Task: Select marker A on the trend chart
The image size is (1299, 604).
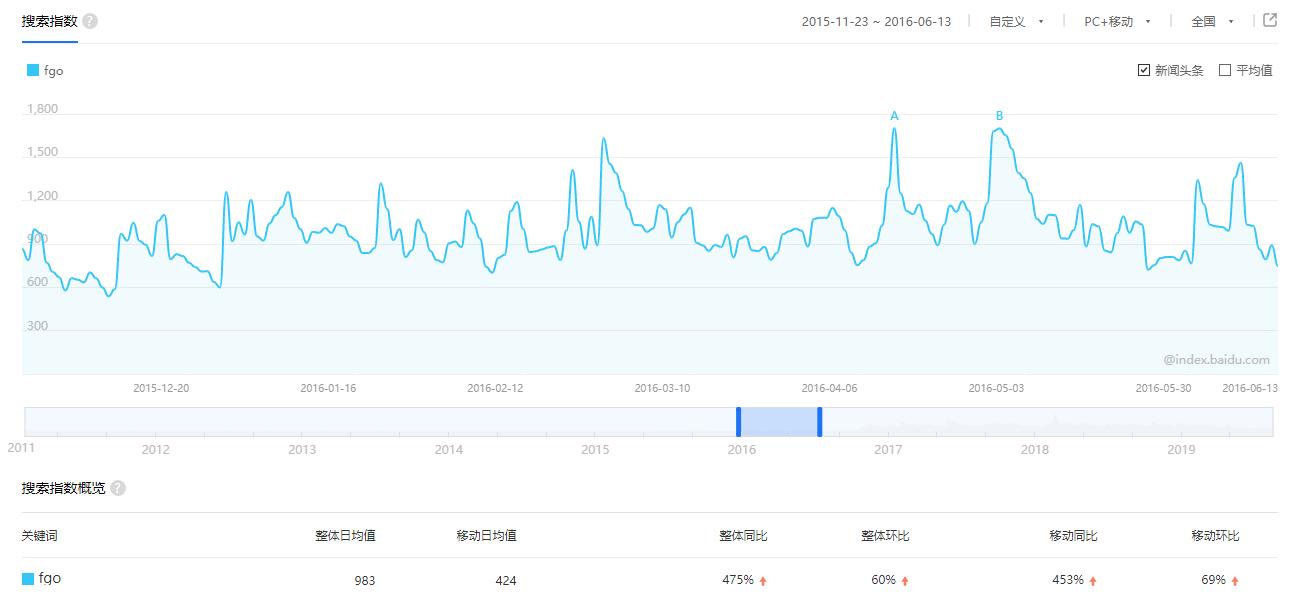Action: [895, 117]
